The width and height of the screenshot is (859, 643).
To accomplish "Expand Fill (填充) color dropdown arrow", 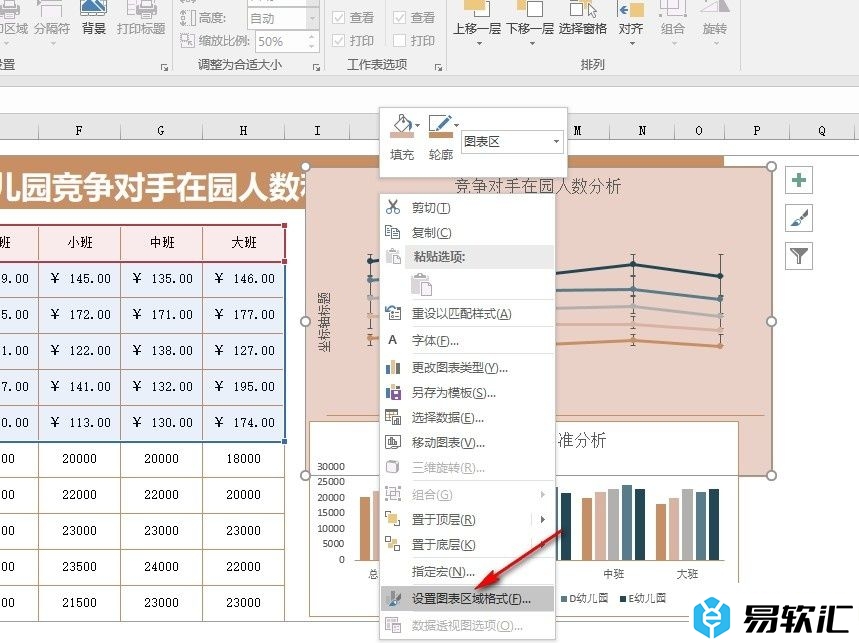I will 417,125.
